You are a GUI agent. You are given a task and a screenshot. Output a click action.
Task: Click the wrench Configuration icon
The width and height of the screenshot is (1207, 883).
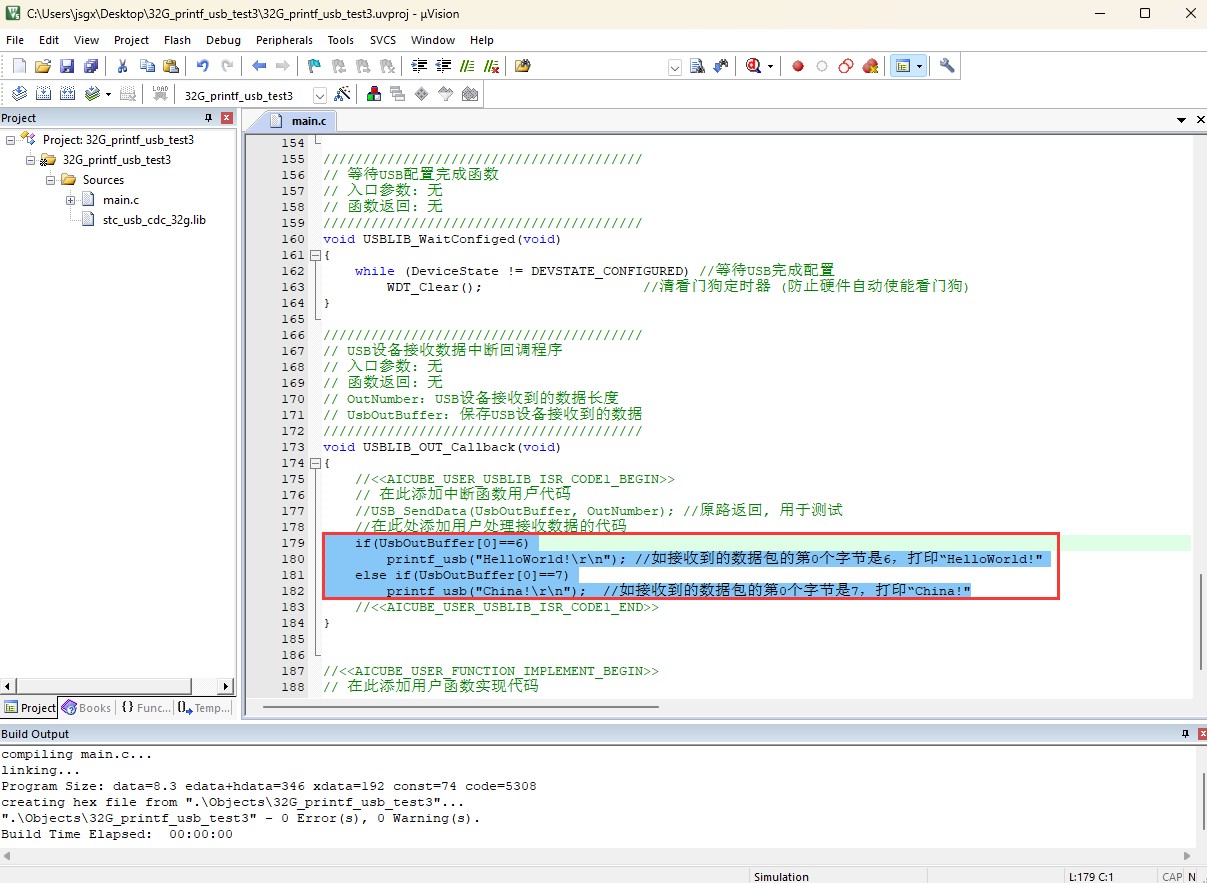click(947, 66)
